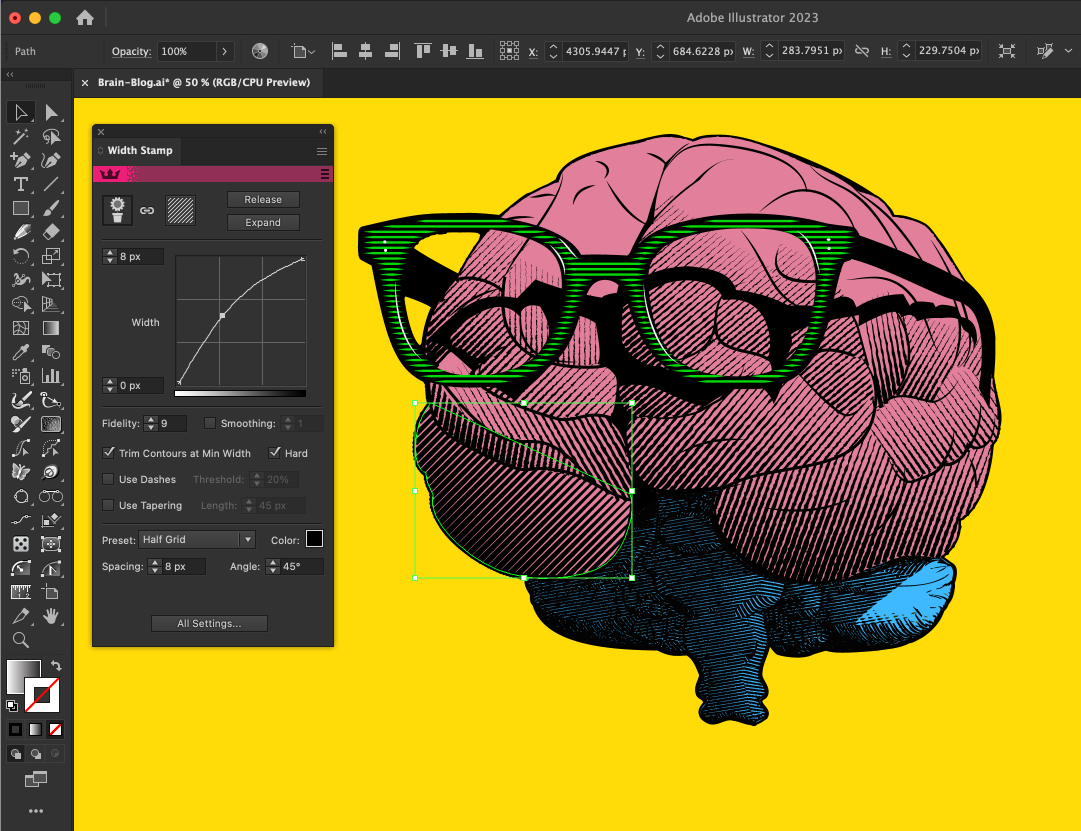
Task: Enable the Use Dashes checkbox
Action: [x=108, y=479]
